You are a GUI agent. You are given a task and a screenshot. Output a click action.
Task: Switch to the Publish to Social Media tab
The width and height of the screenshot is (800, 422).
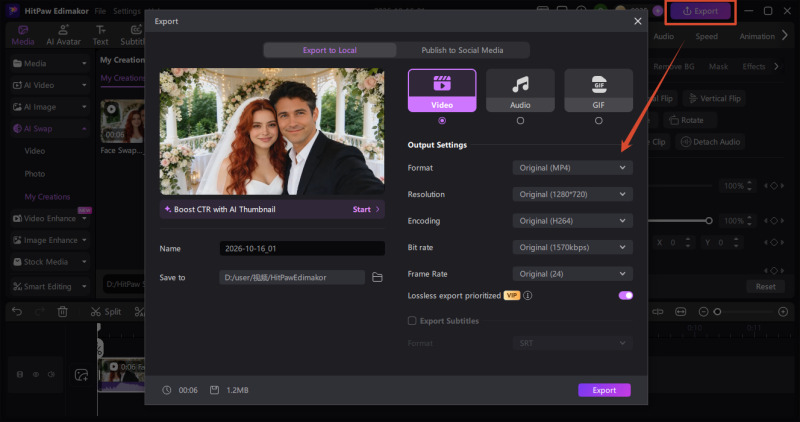(462, 50)
